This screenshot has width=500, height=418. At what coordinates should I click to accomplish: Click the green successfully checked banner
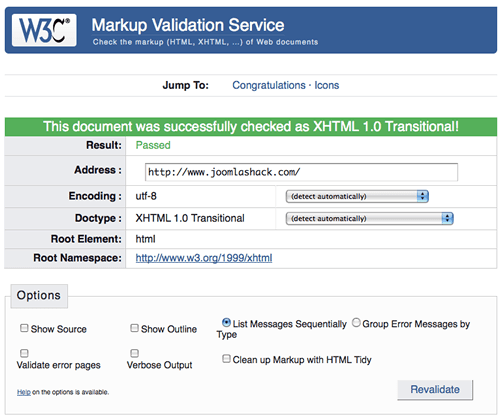[251, 127]
